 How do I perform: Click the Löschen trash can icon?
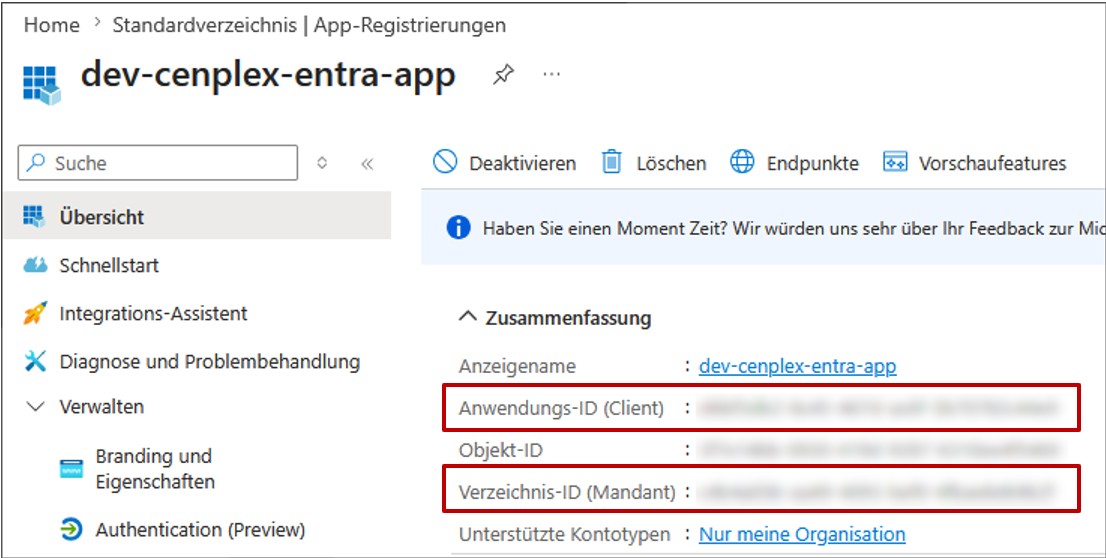(x=611, y=162)
